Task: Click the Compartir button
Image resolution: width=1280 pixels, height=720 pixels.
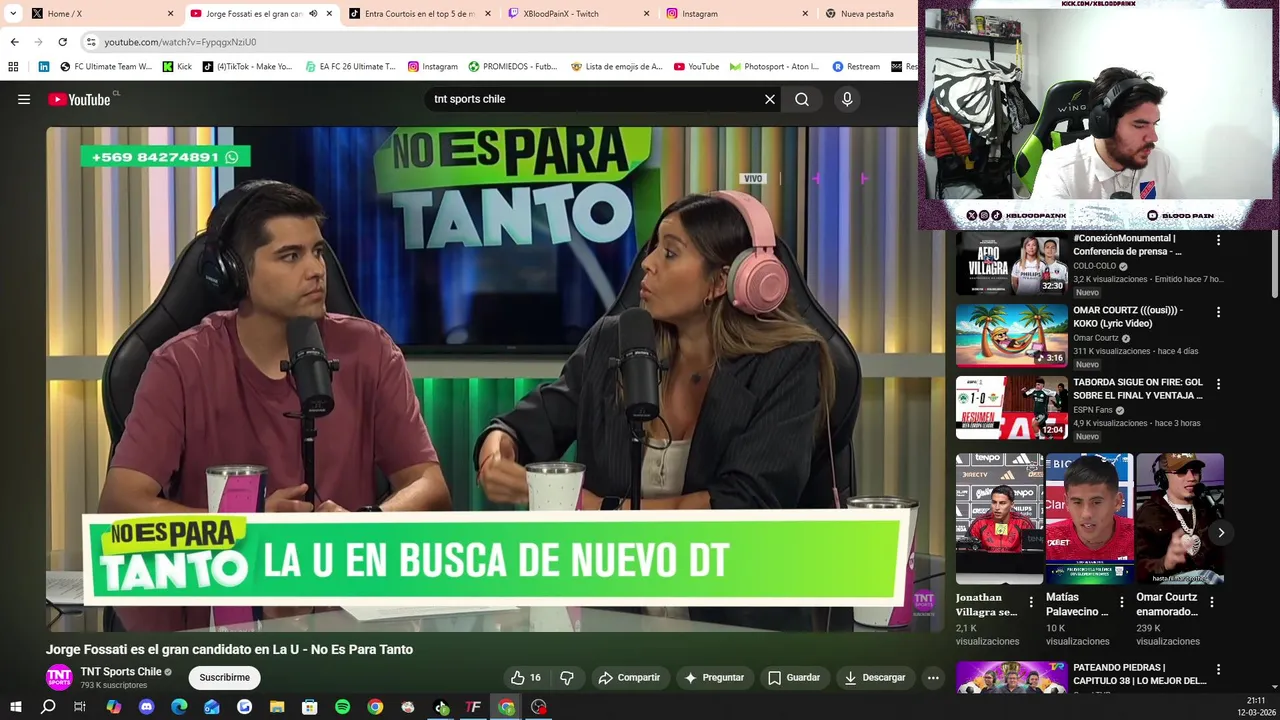Action: 629,677
